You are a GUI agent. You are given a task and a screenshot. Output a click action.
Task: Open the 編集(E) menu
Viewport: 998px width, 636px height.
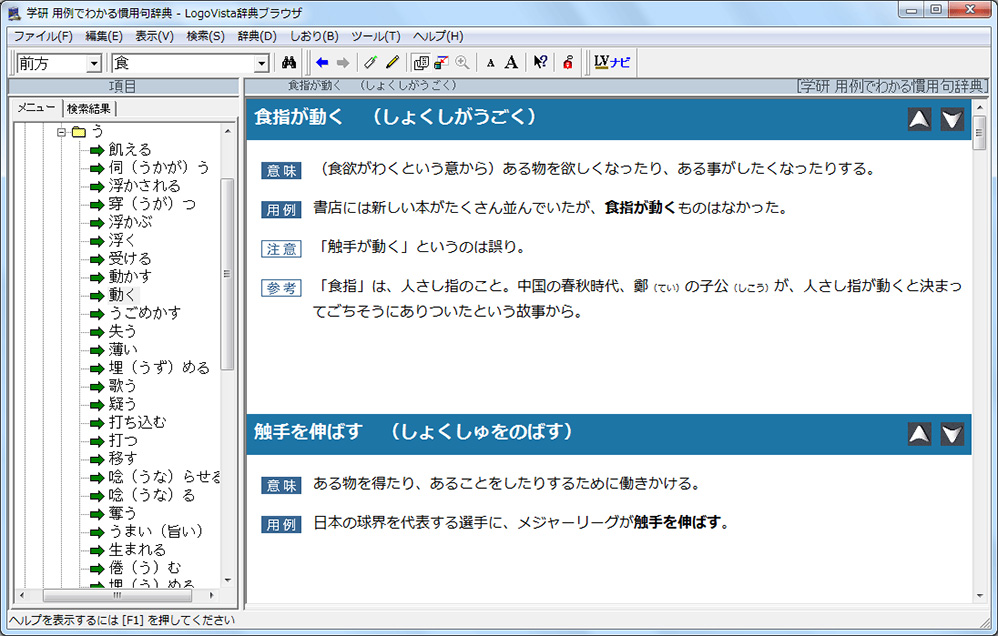click(104, 36)
